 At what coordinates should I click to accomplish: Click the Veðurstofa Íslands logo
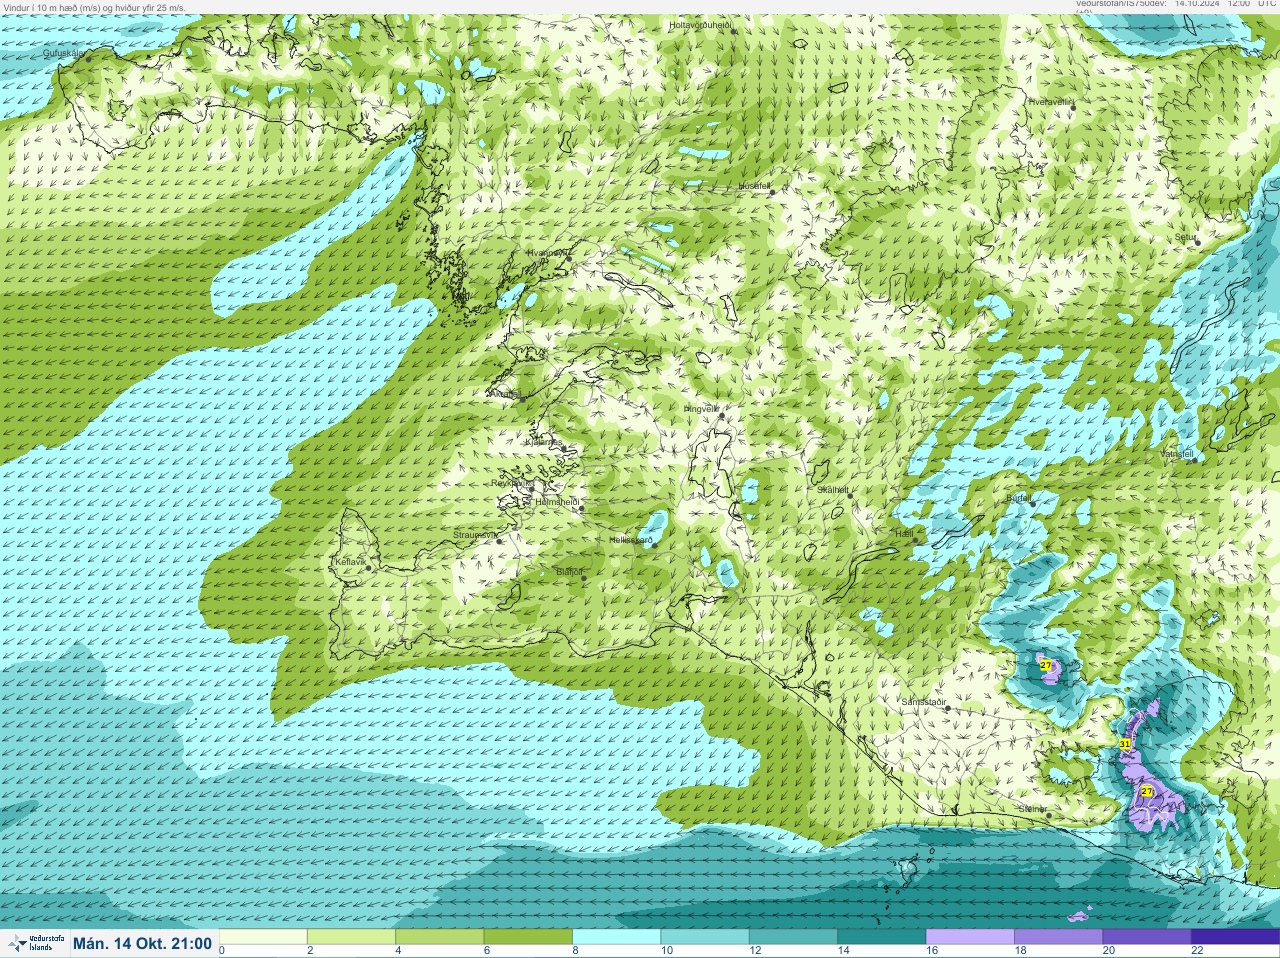(x=34, y=943)
